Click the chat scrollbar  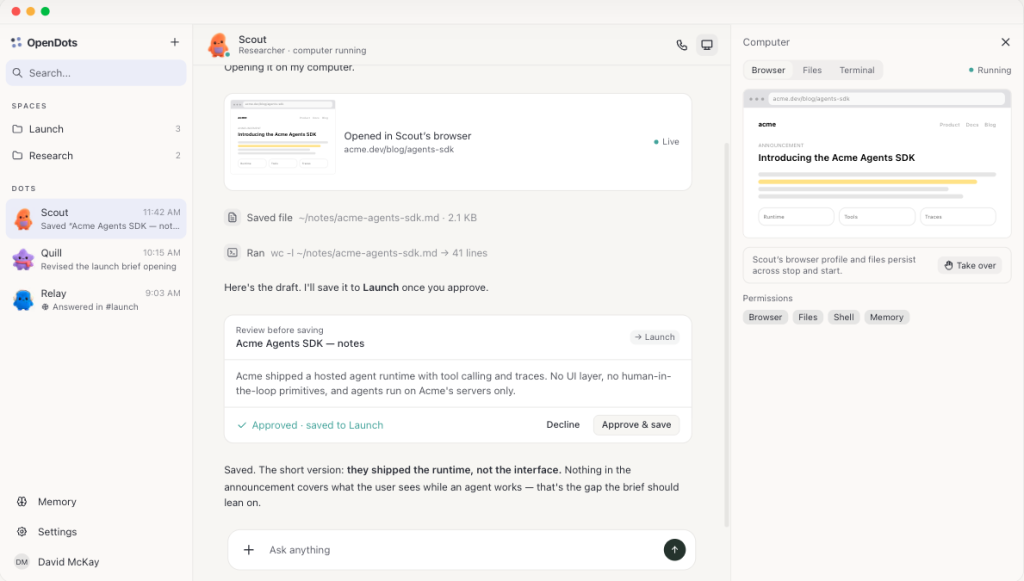tap(727, 333)
